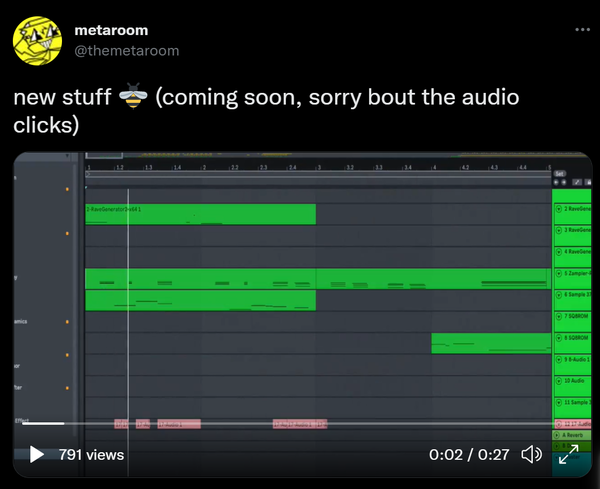
Task: Select the A Reverb return track name
Action: pos(572,435)
